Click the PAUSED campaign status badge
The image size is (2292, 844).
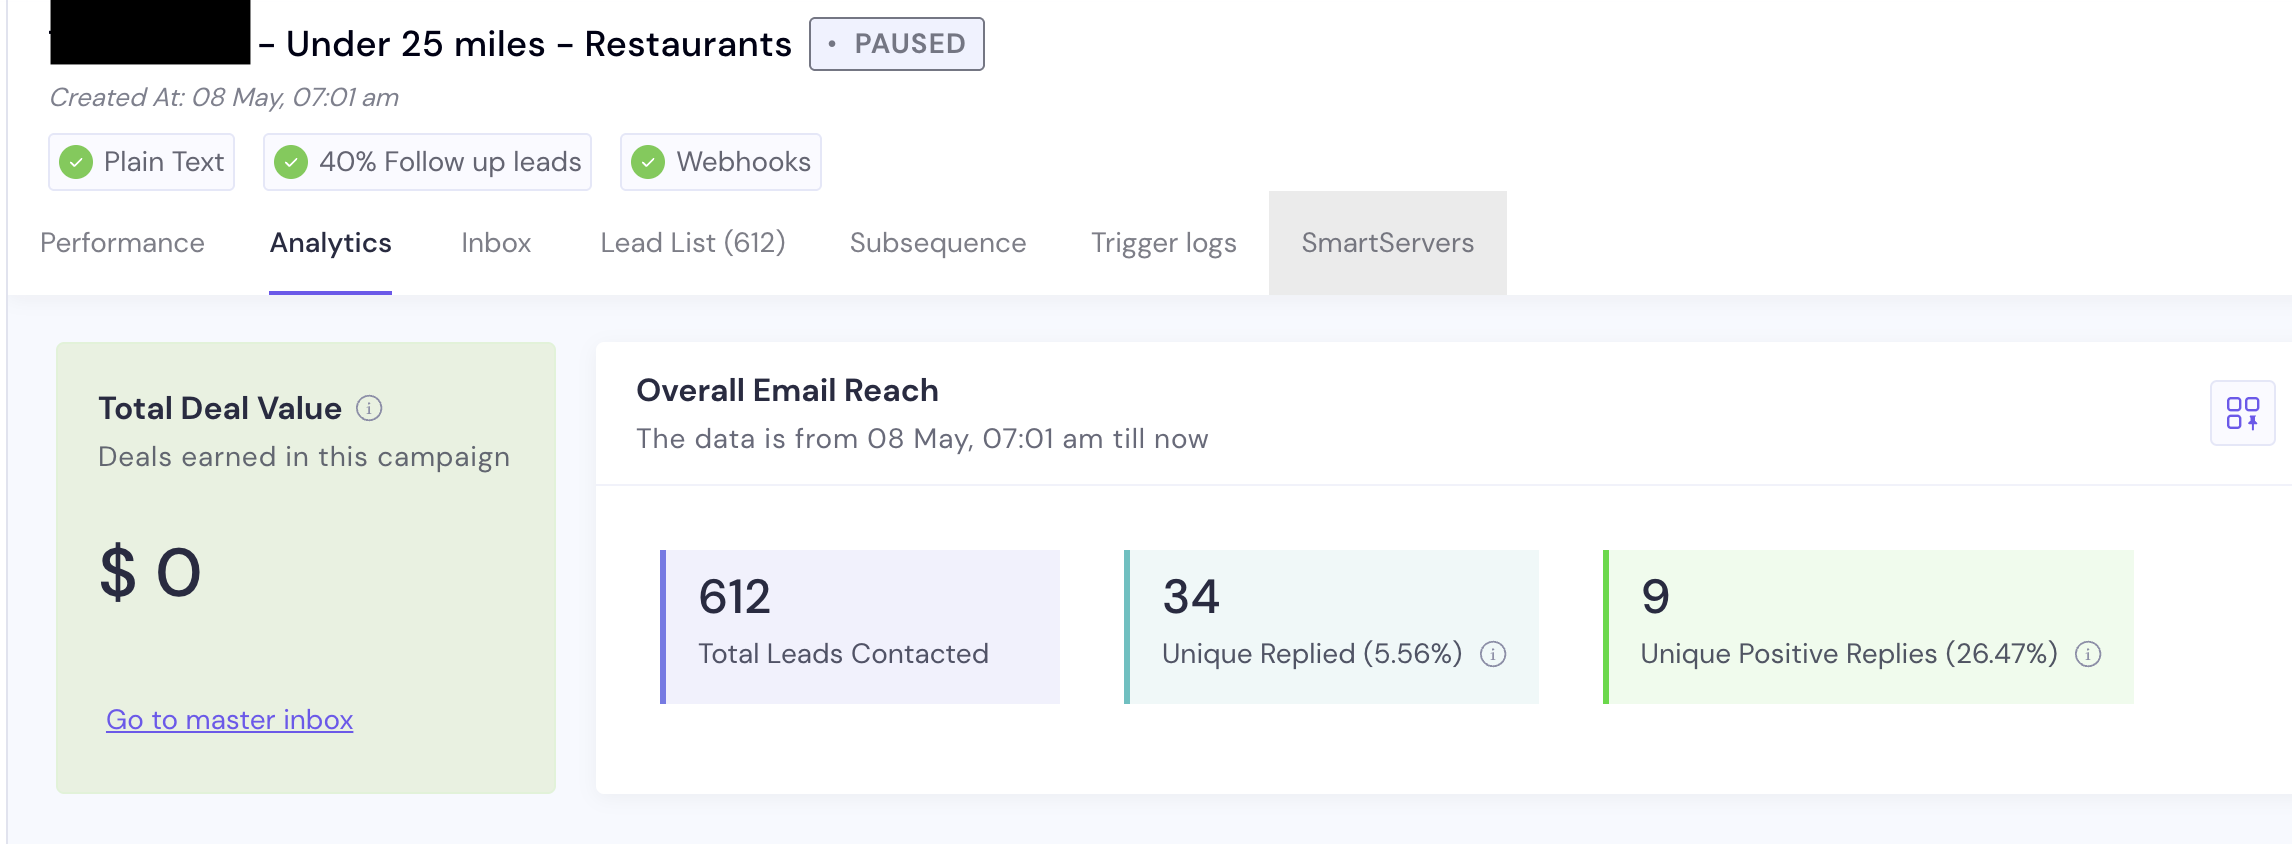896,44
